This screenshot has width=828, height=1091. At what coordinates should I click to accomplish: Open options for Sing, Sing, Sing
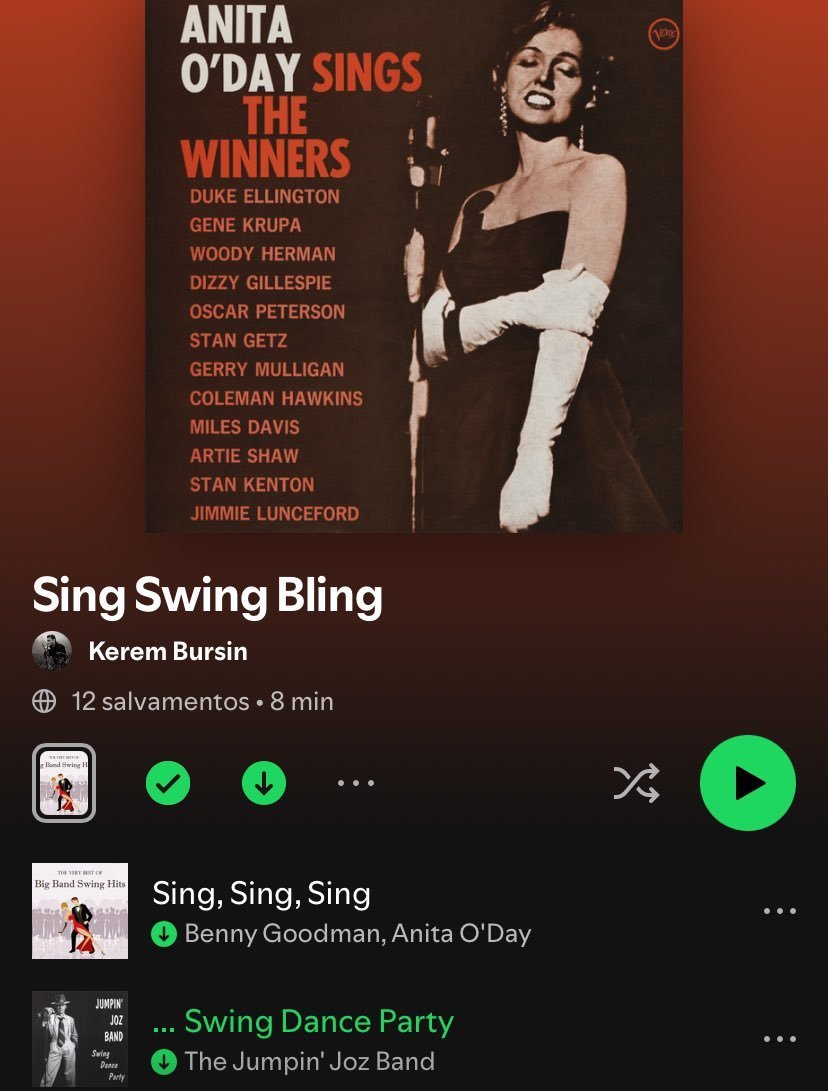[779, 911]
